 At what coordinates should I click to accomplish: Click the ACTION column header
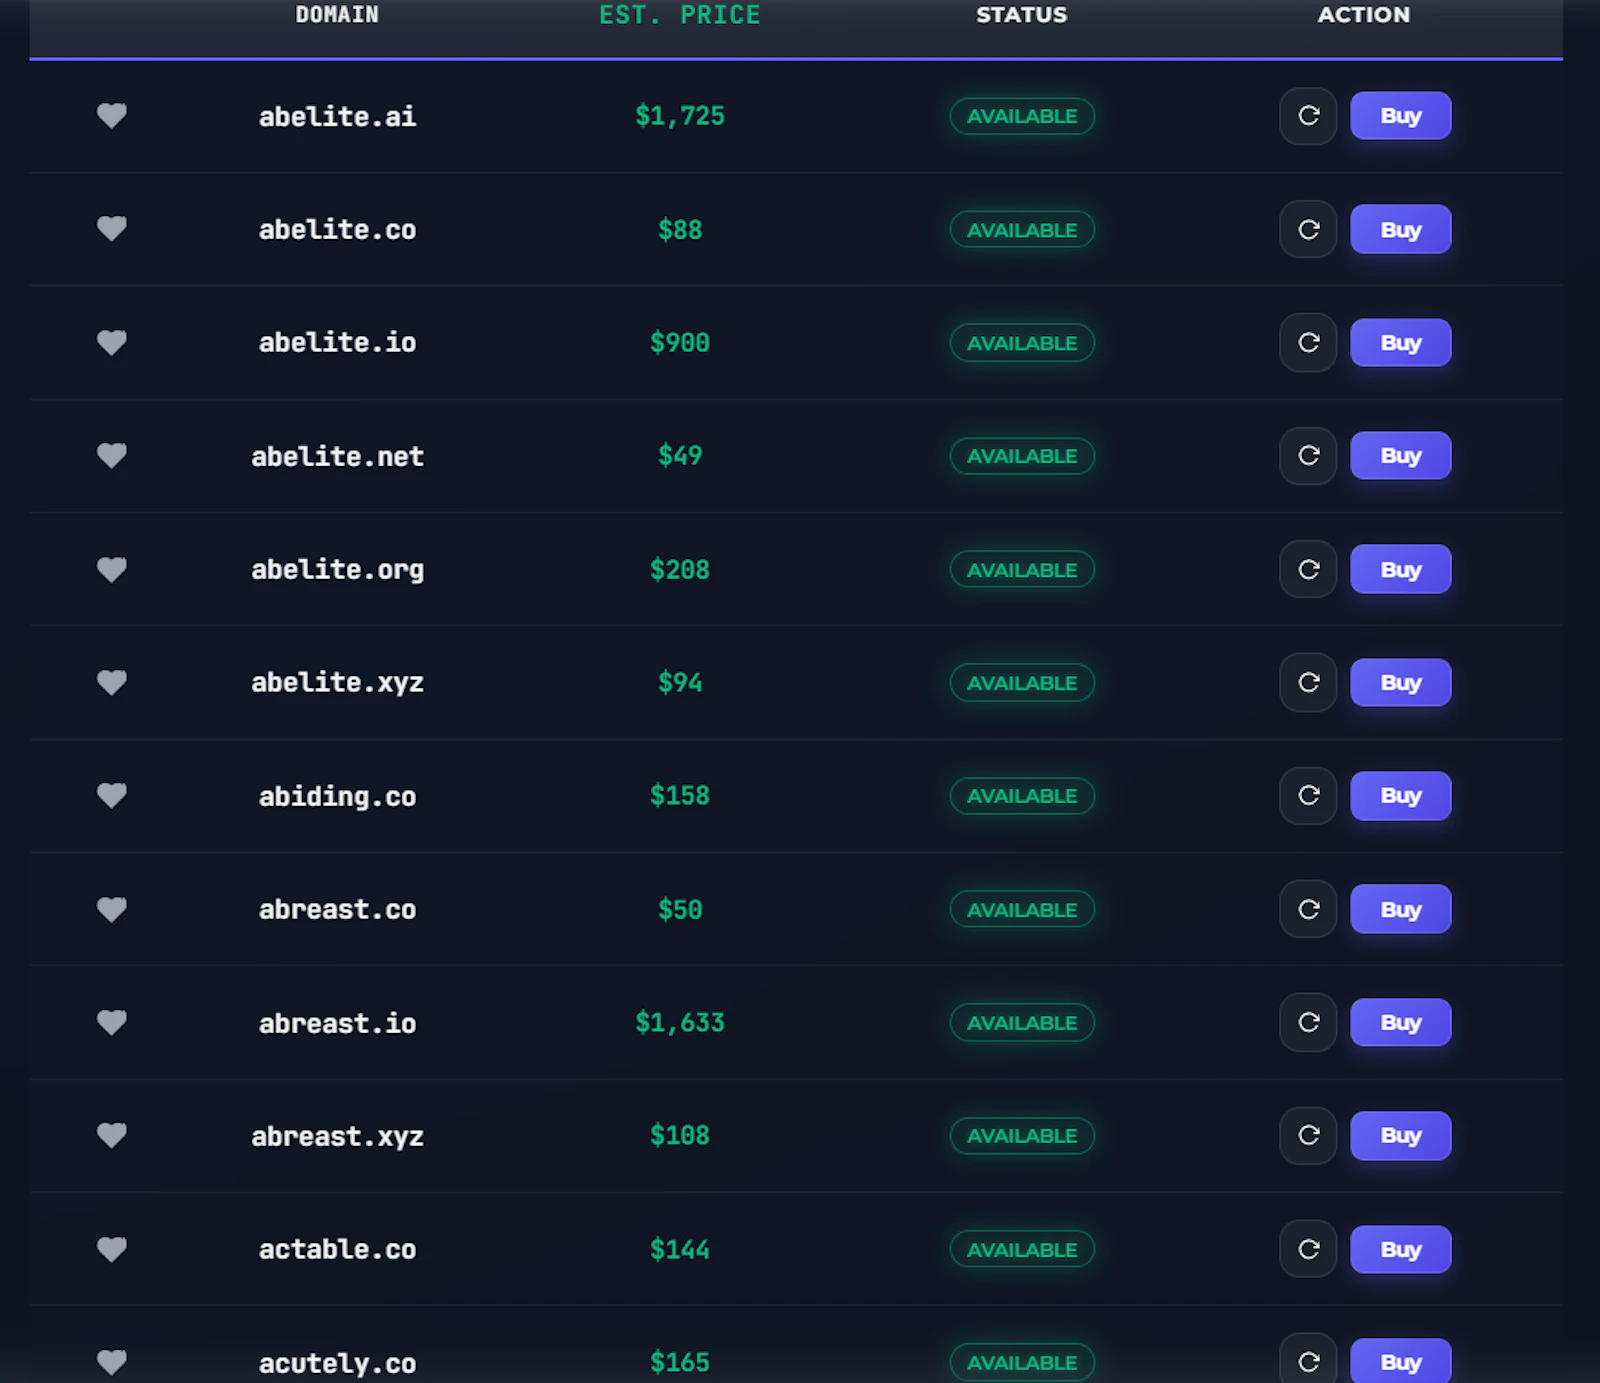coord(1364,15)
